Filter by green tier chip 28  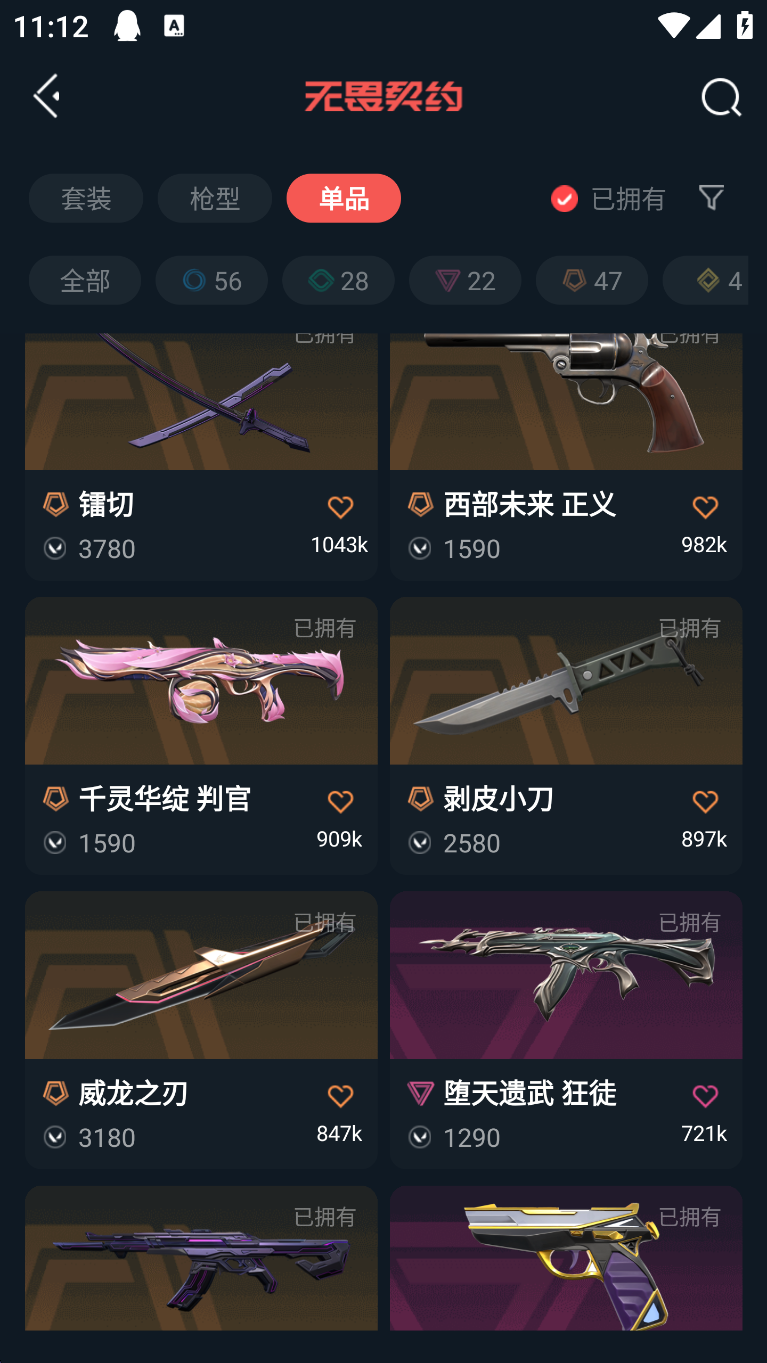(338, 280)
